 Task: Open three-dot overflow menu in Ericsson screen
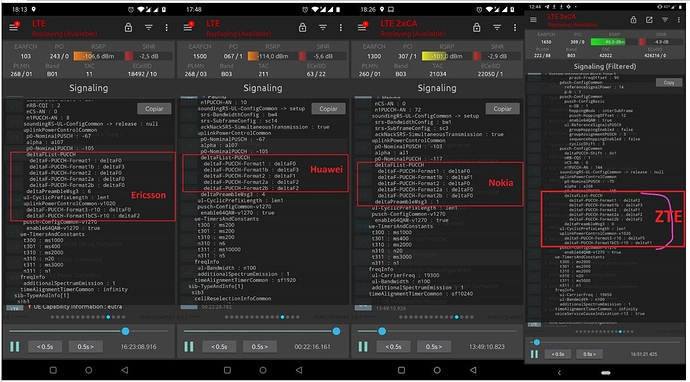(166, 27)
